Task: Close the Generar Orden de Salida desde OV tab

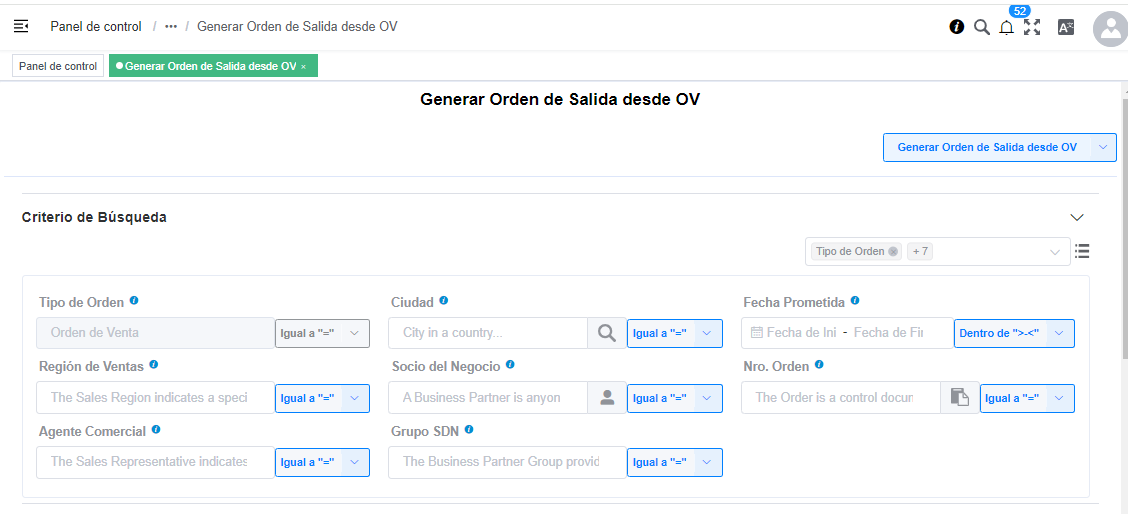Action: point(304,66)
